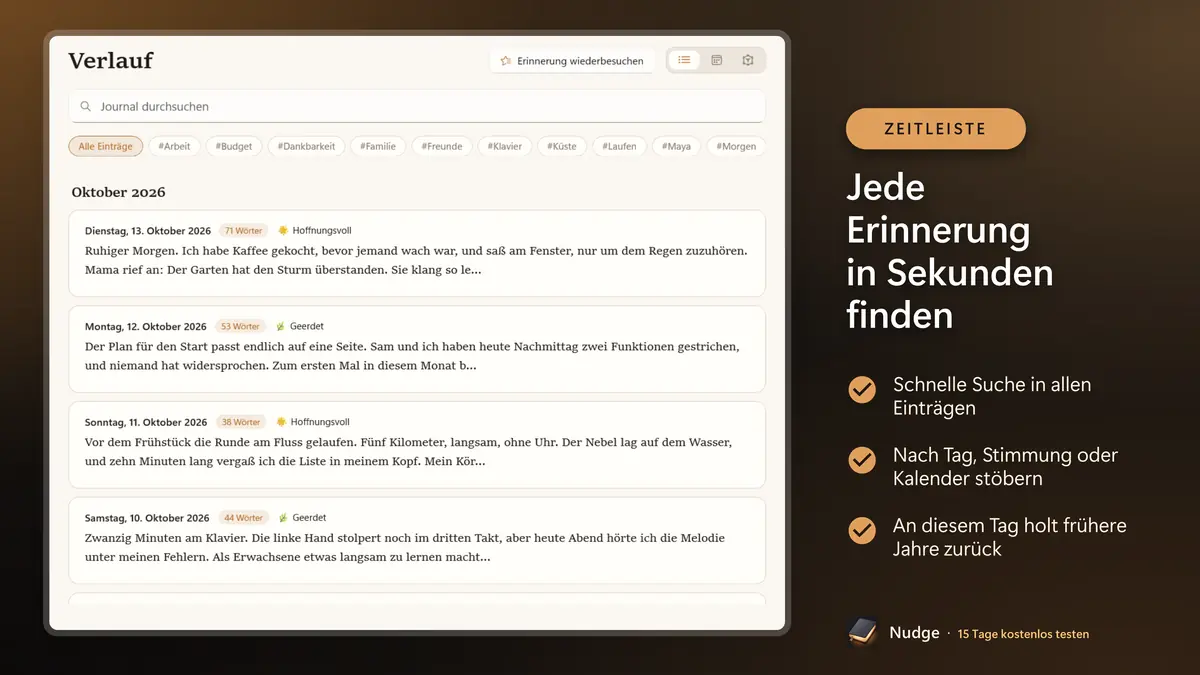The height and width of the screenshot is (675, 1200).
Task: Click the Nudge app logo icon
Action: click(863, 632)
